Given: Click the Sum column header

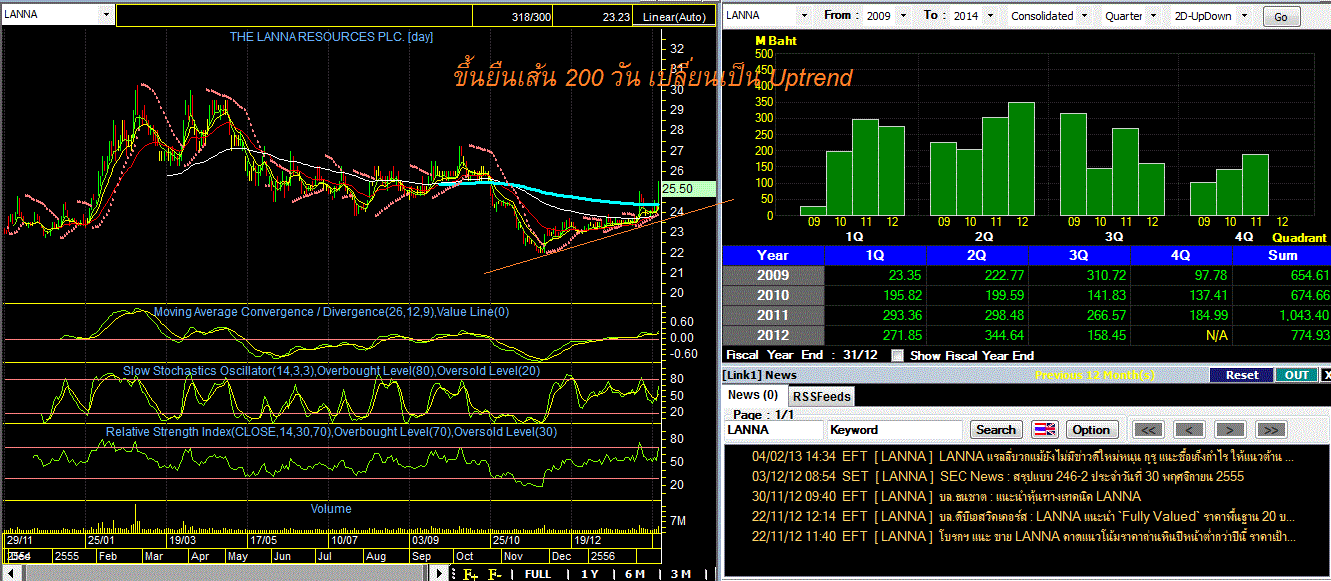Looking at the screenshot, I should pos(1282,255).
